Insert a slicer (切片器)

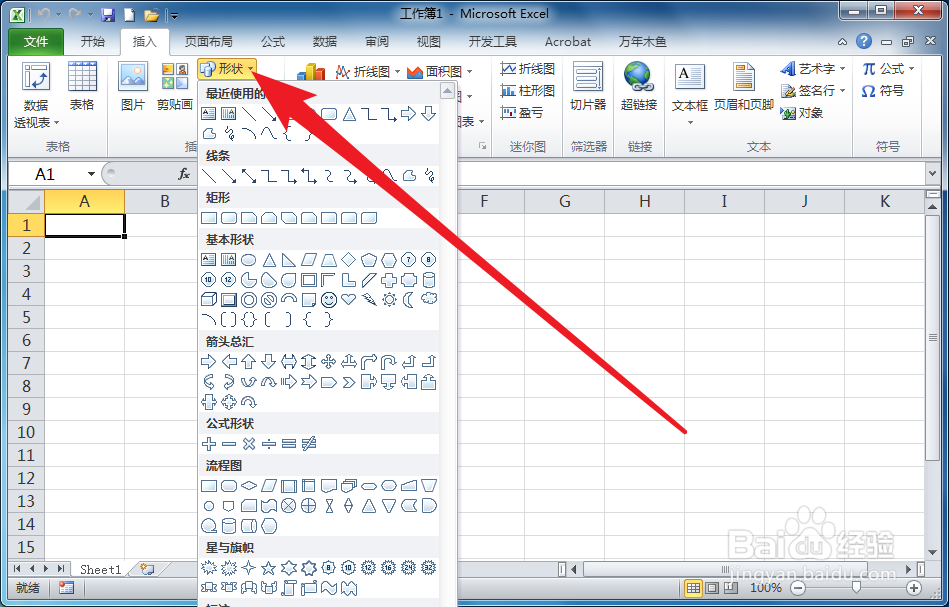588,86
